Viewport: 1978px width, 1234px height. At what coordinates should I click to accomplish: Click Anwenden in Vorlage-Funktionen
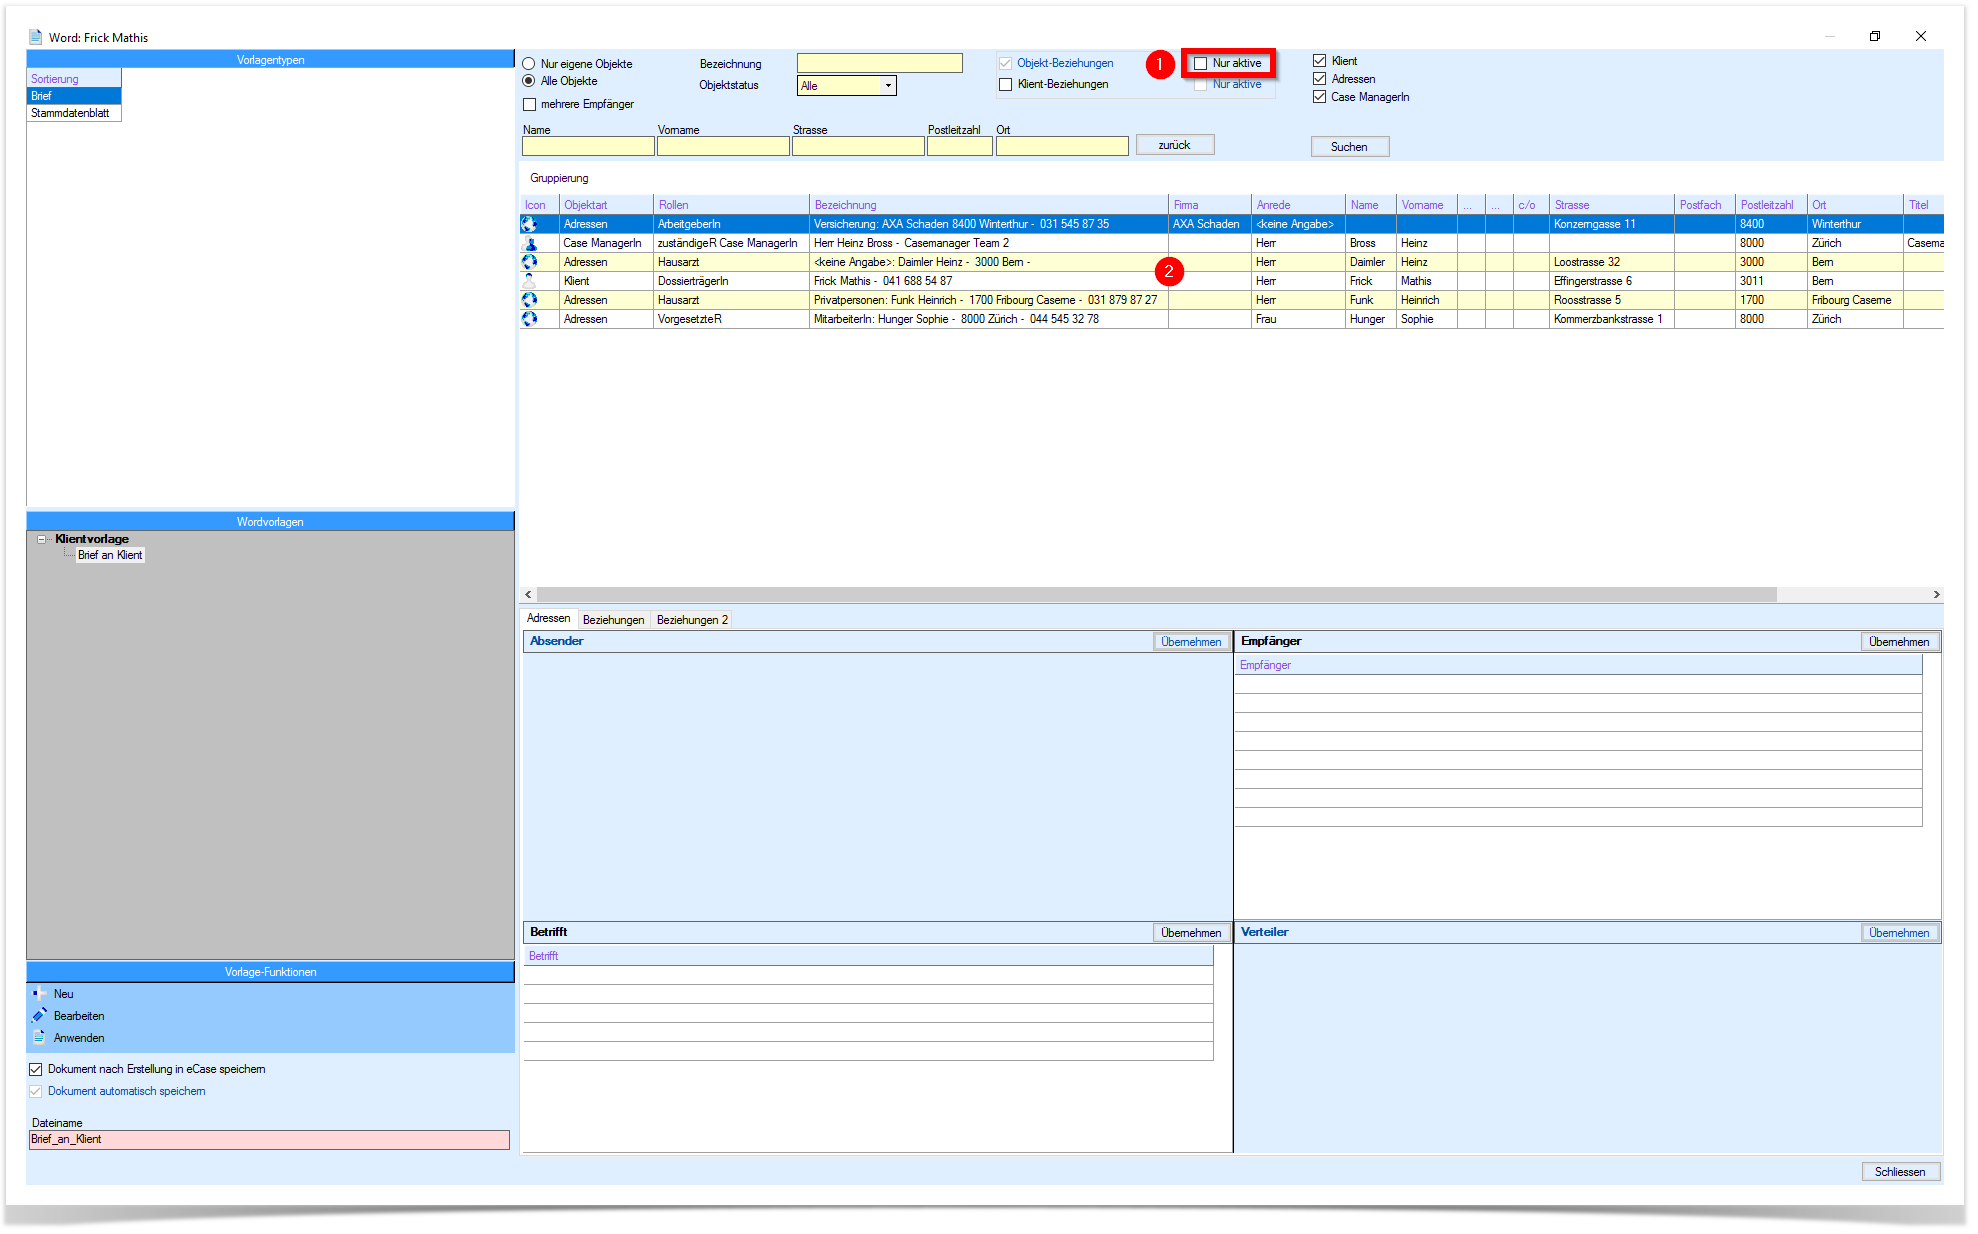(x=79, y=1038)
